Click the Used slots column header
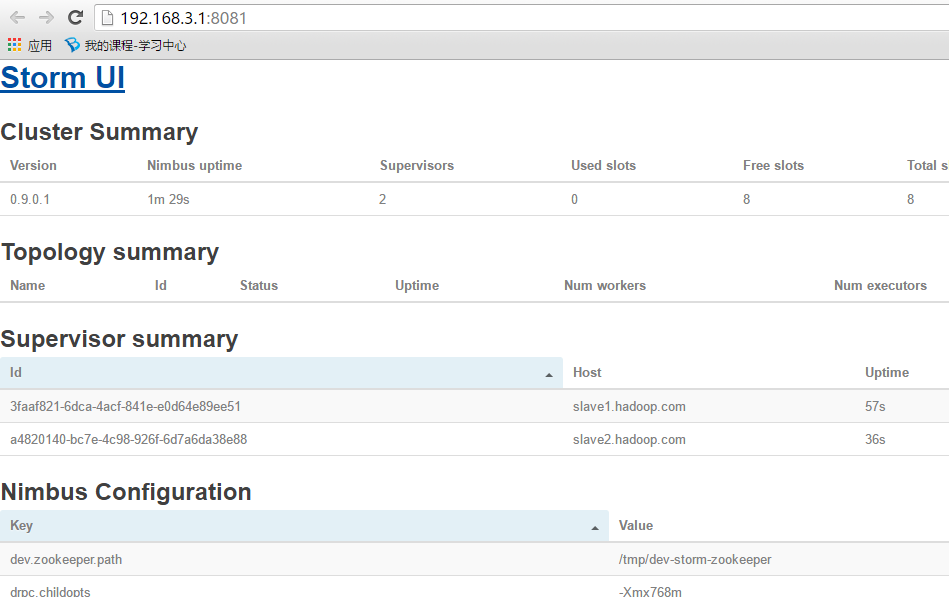Screen dimensions: 949x597 coord(603,165)
